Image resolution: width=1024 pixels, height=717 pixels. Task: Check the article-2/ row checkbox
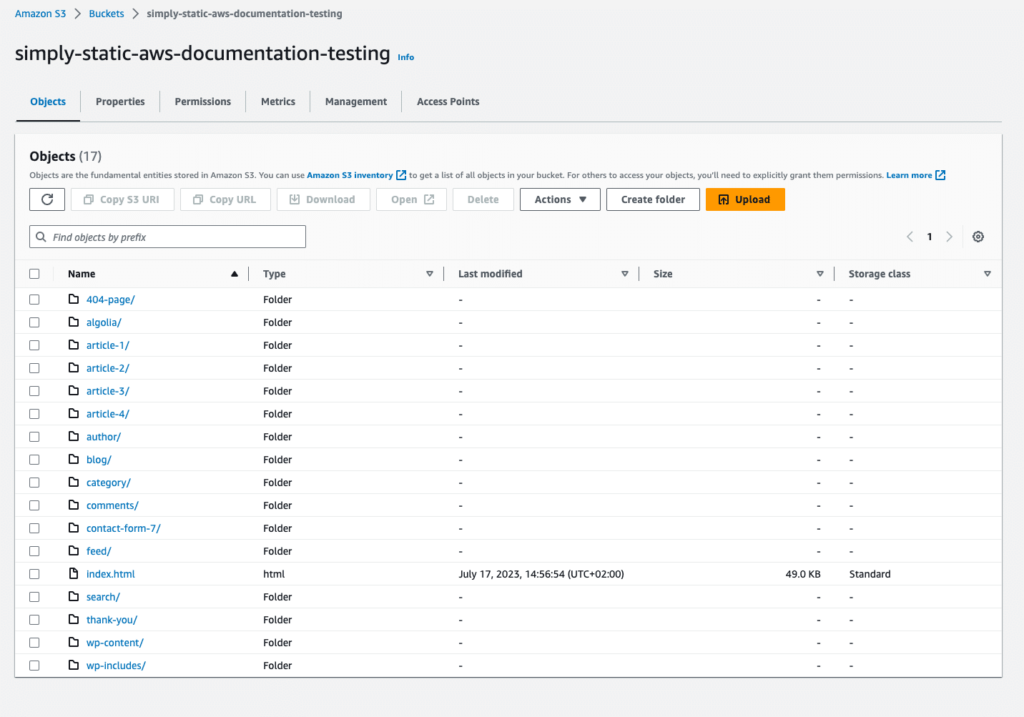coord(35,368)
